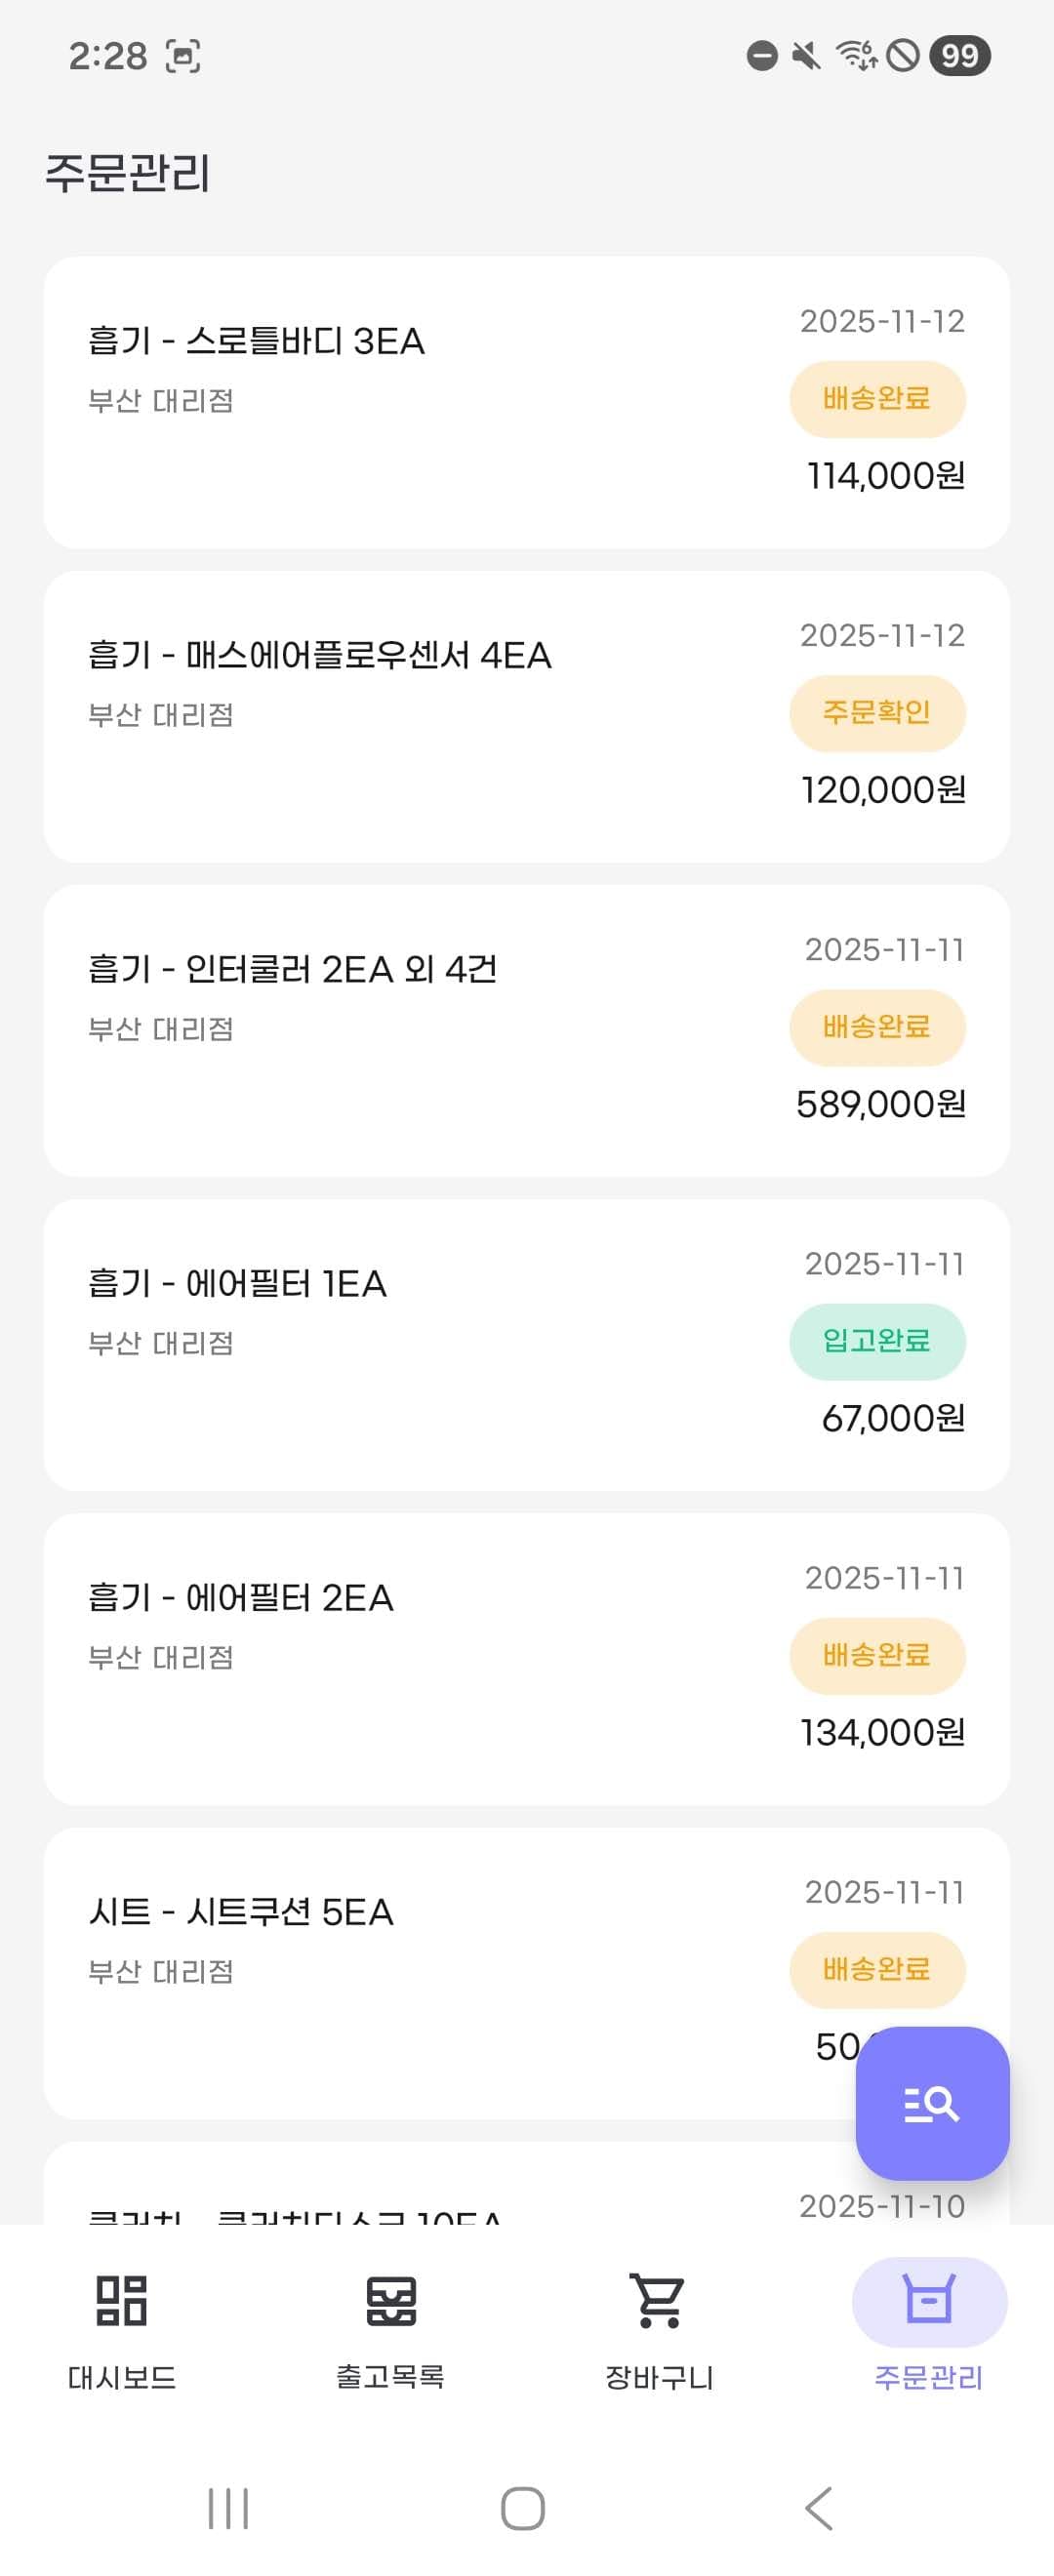This screenshot has height=2576, width=1054.
Task: Open the shipment list (출고목록) icon
Action: click(390, 2299)
